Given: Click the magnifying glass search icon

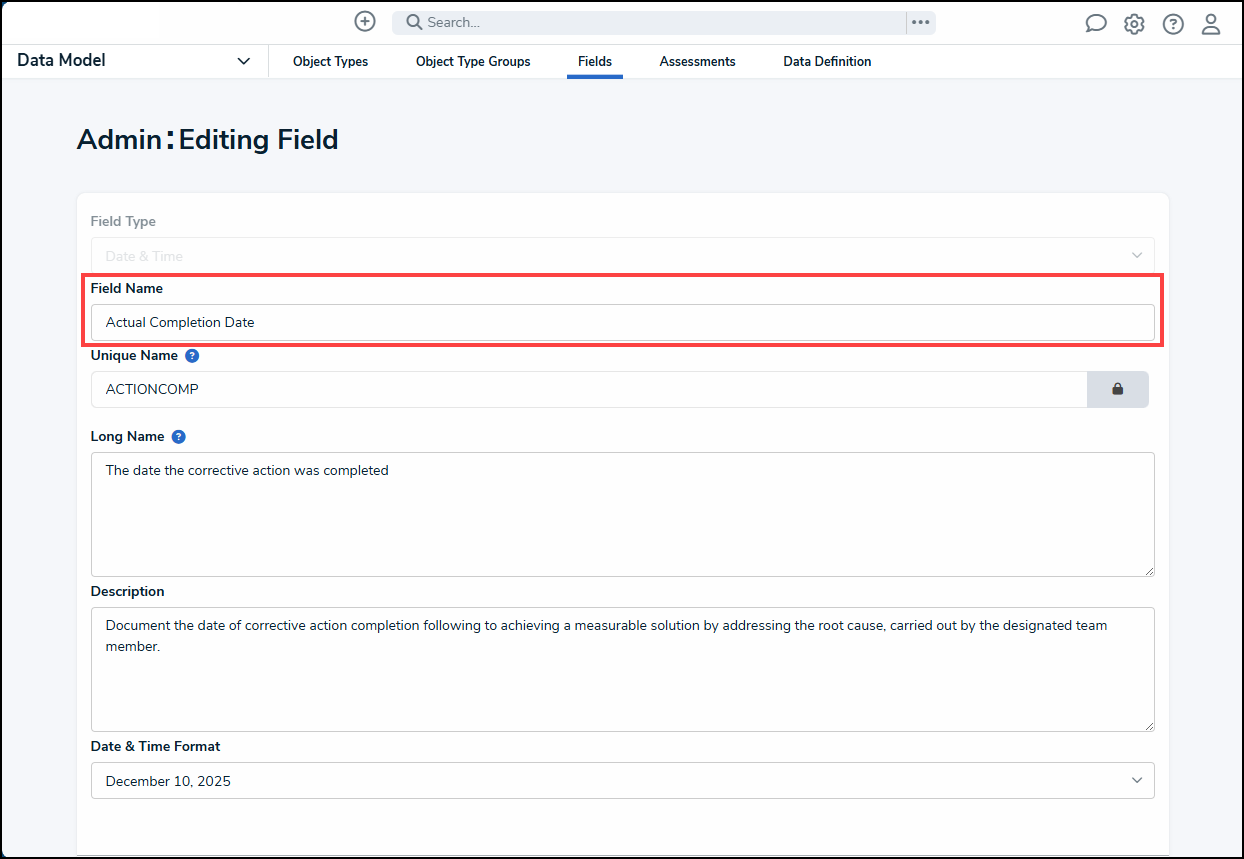Looking at the screenshot, I should [x=414, y=22].
